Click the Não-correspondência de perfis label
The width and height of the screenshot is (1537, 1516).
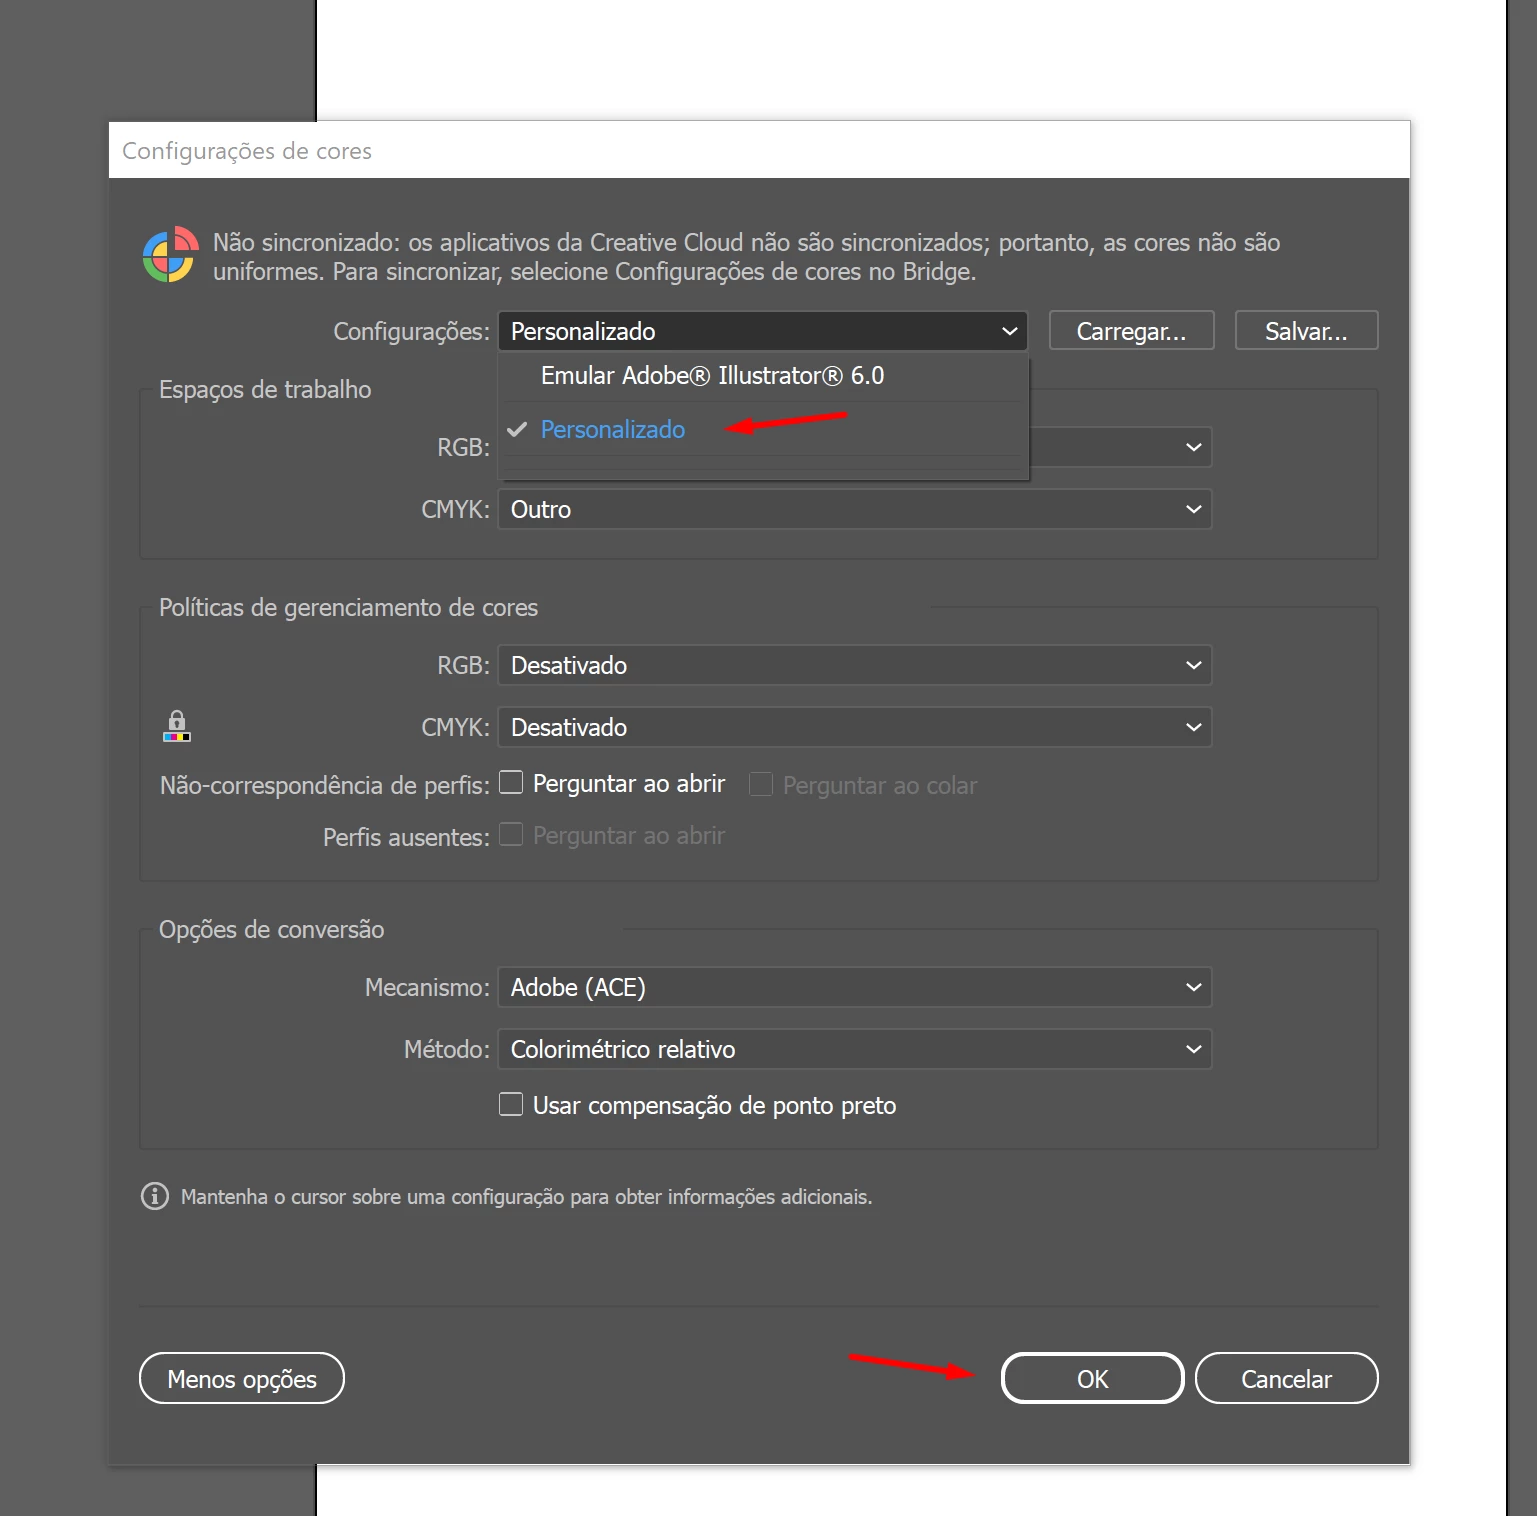[325, 786]
